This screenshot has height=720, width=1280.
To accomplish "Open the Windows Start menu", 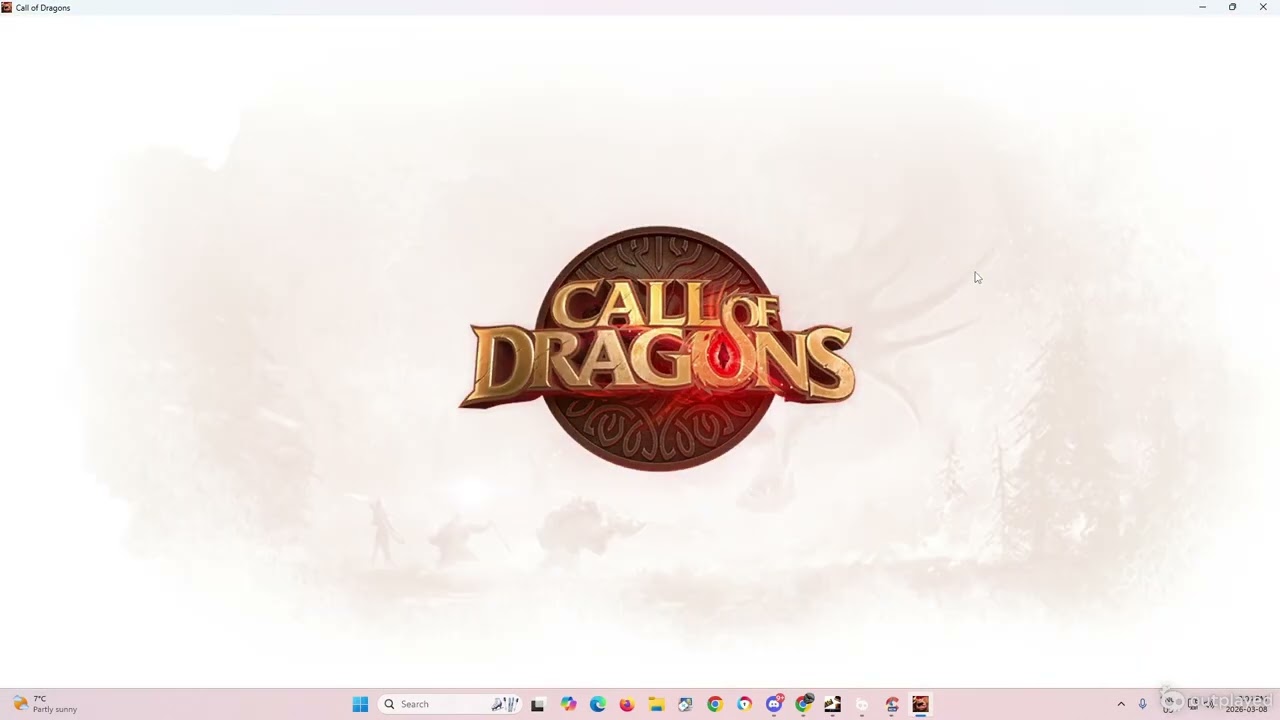I will pyautogui.click(x=360, y=704).
